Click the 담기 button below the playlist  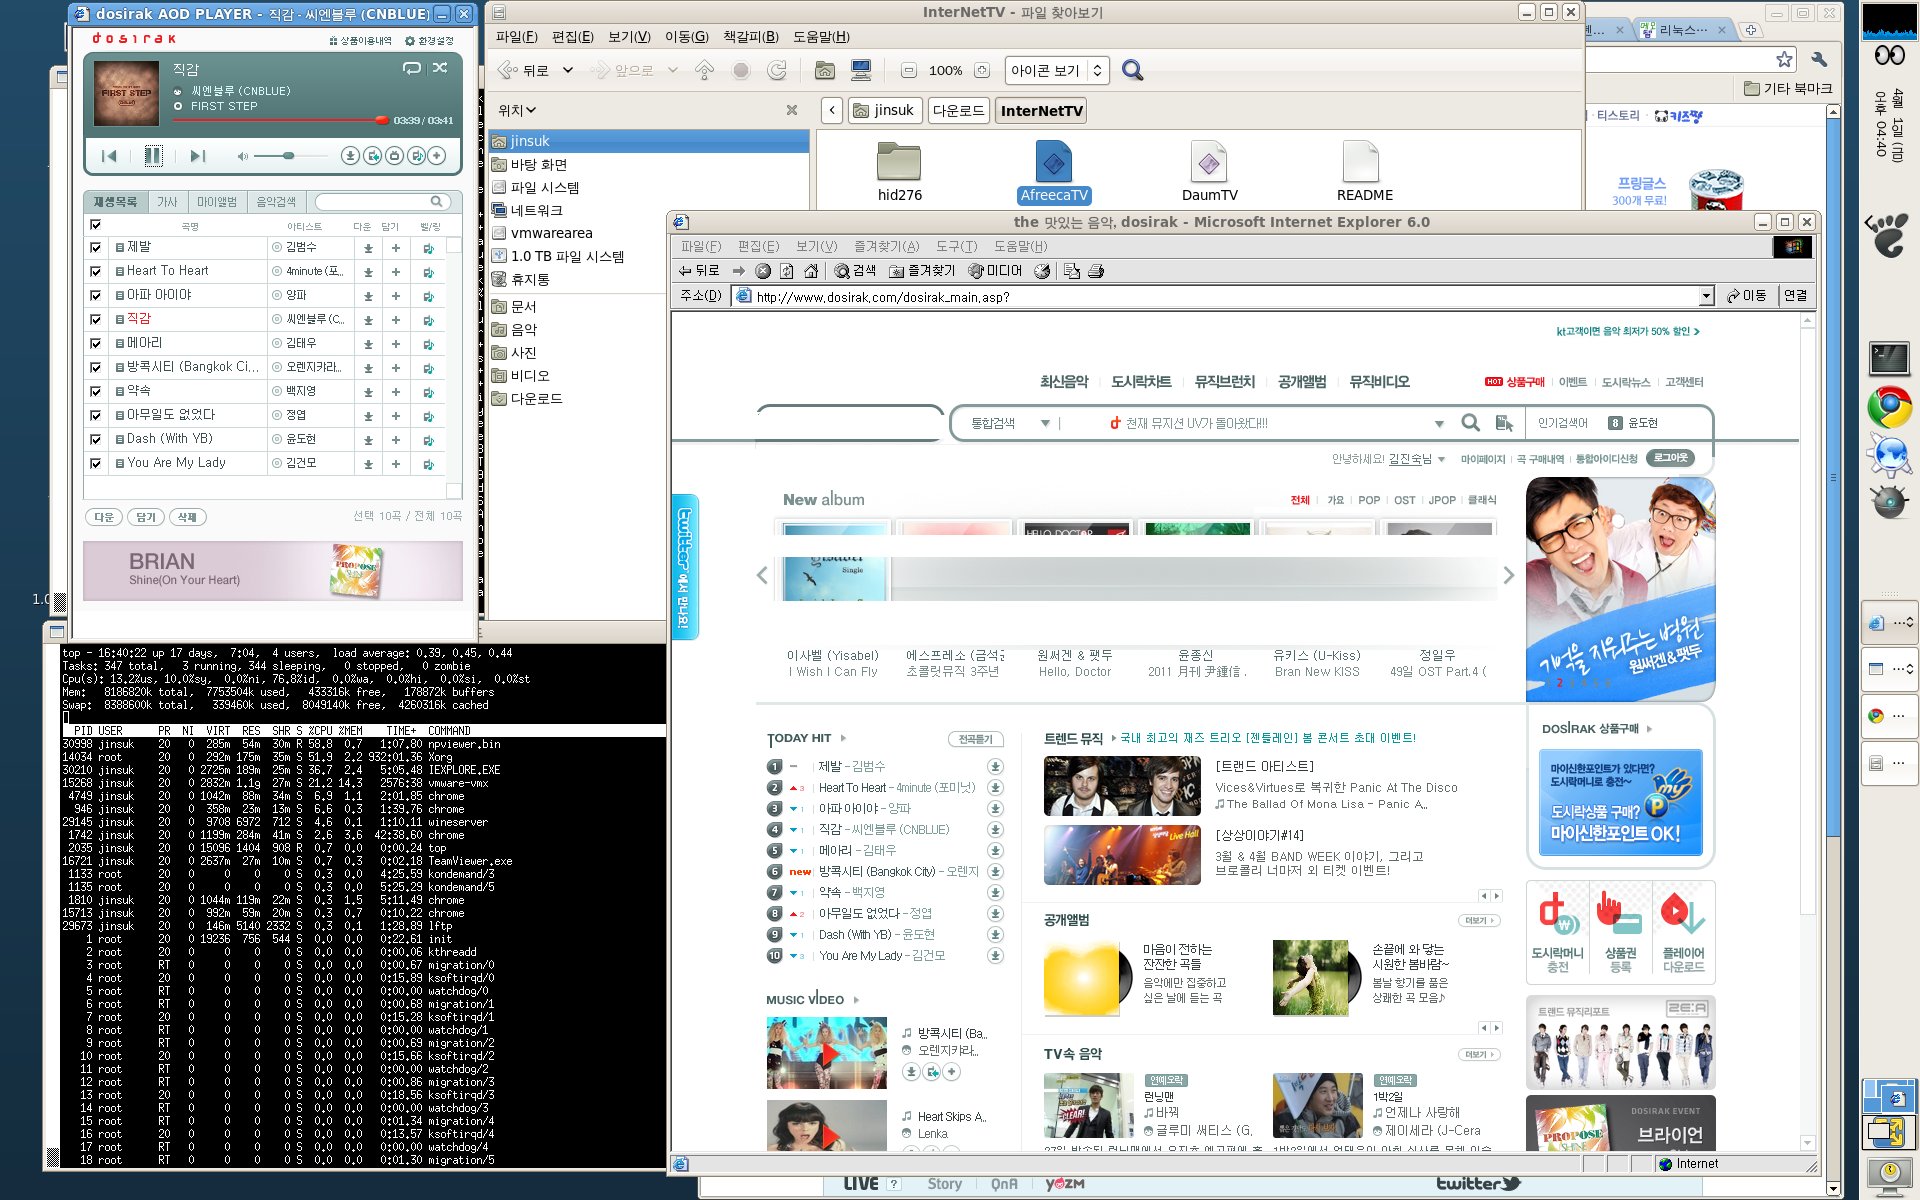[x=146, y=517]
